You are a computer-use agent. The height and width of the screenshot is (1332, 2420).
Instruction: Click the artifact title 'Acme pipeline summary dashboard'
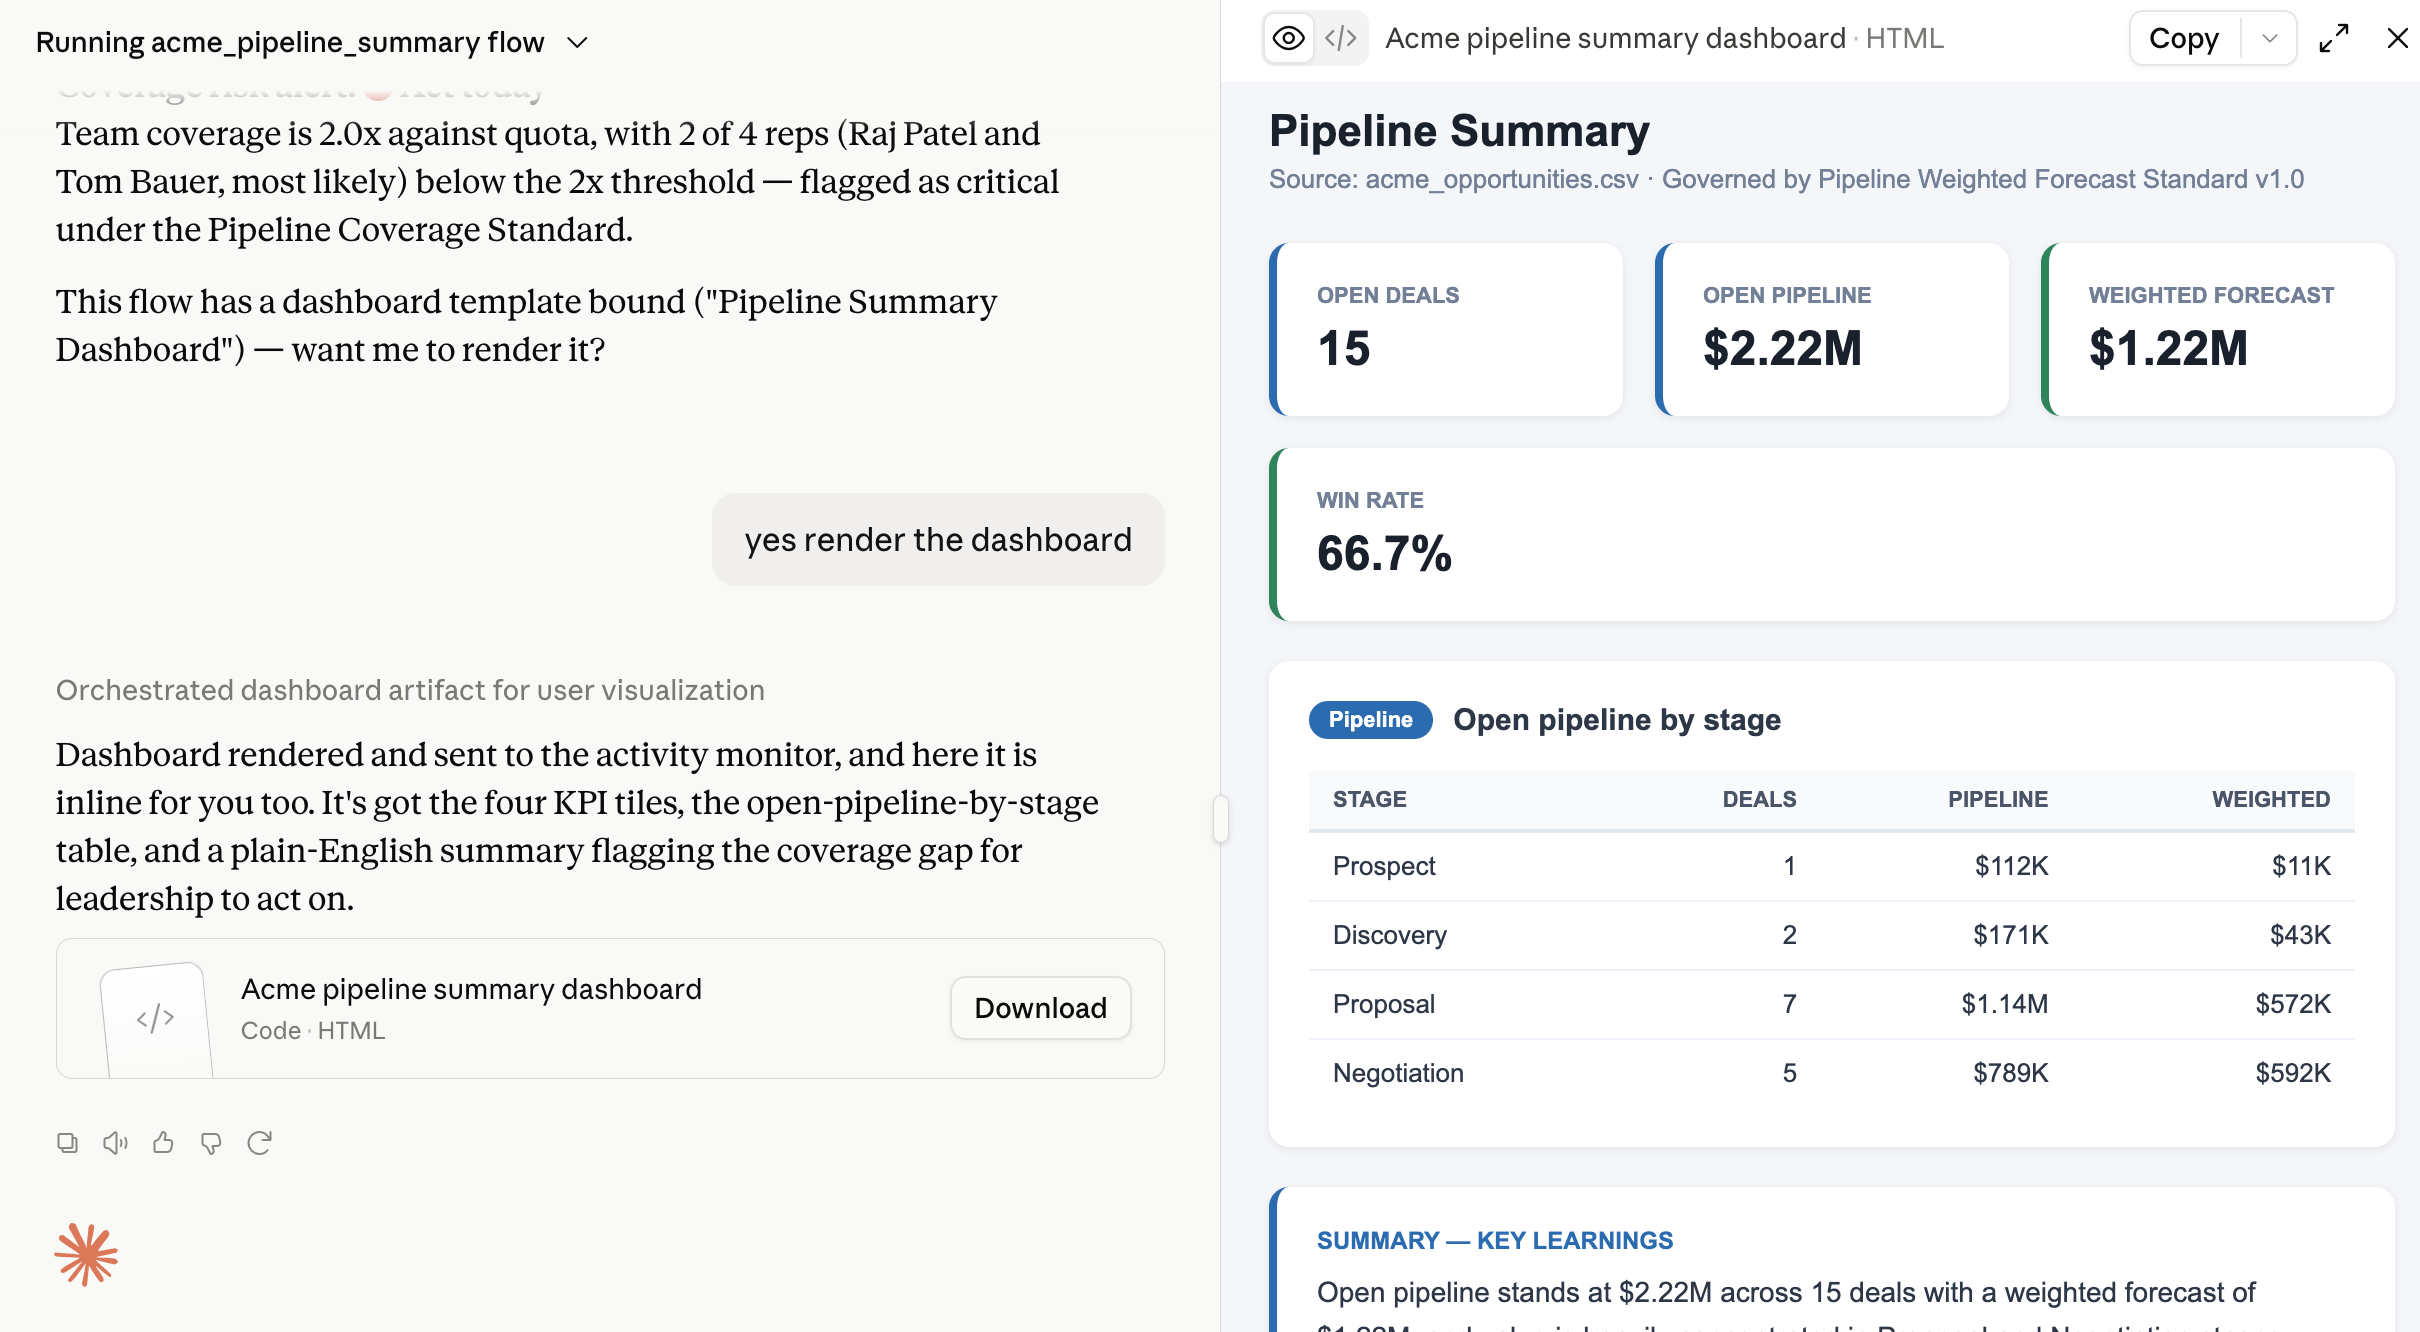pos(1616,39)
